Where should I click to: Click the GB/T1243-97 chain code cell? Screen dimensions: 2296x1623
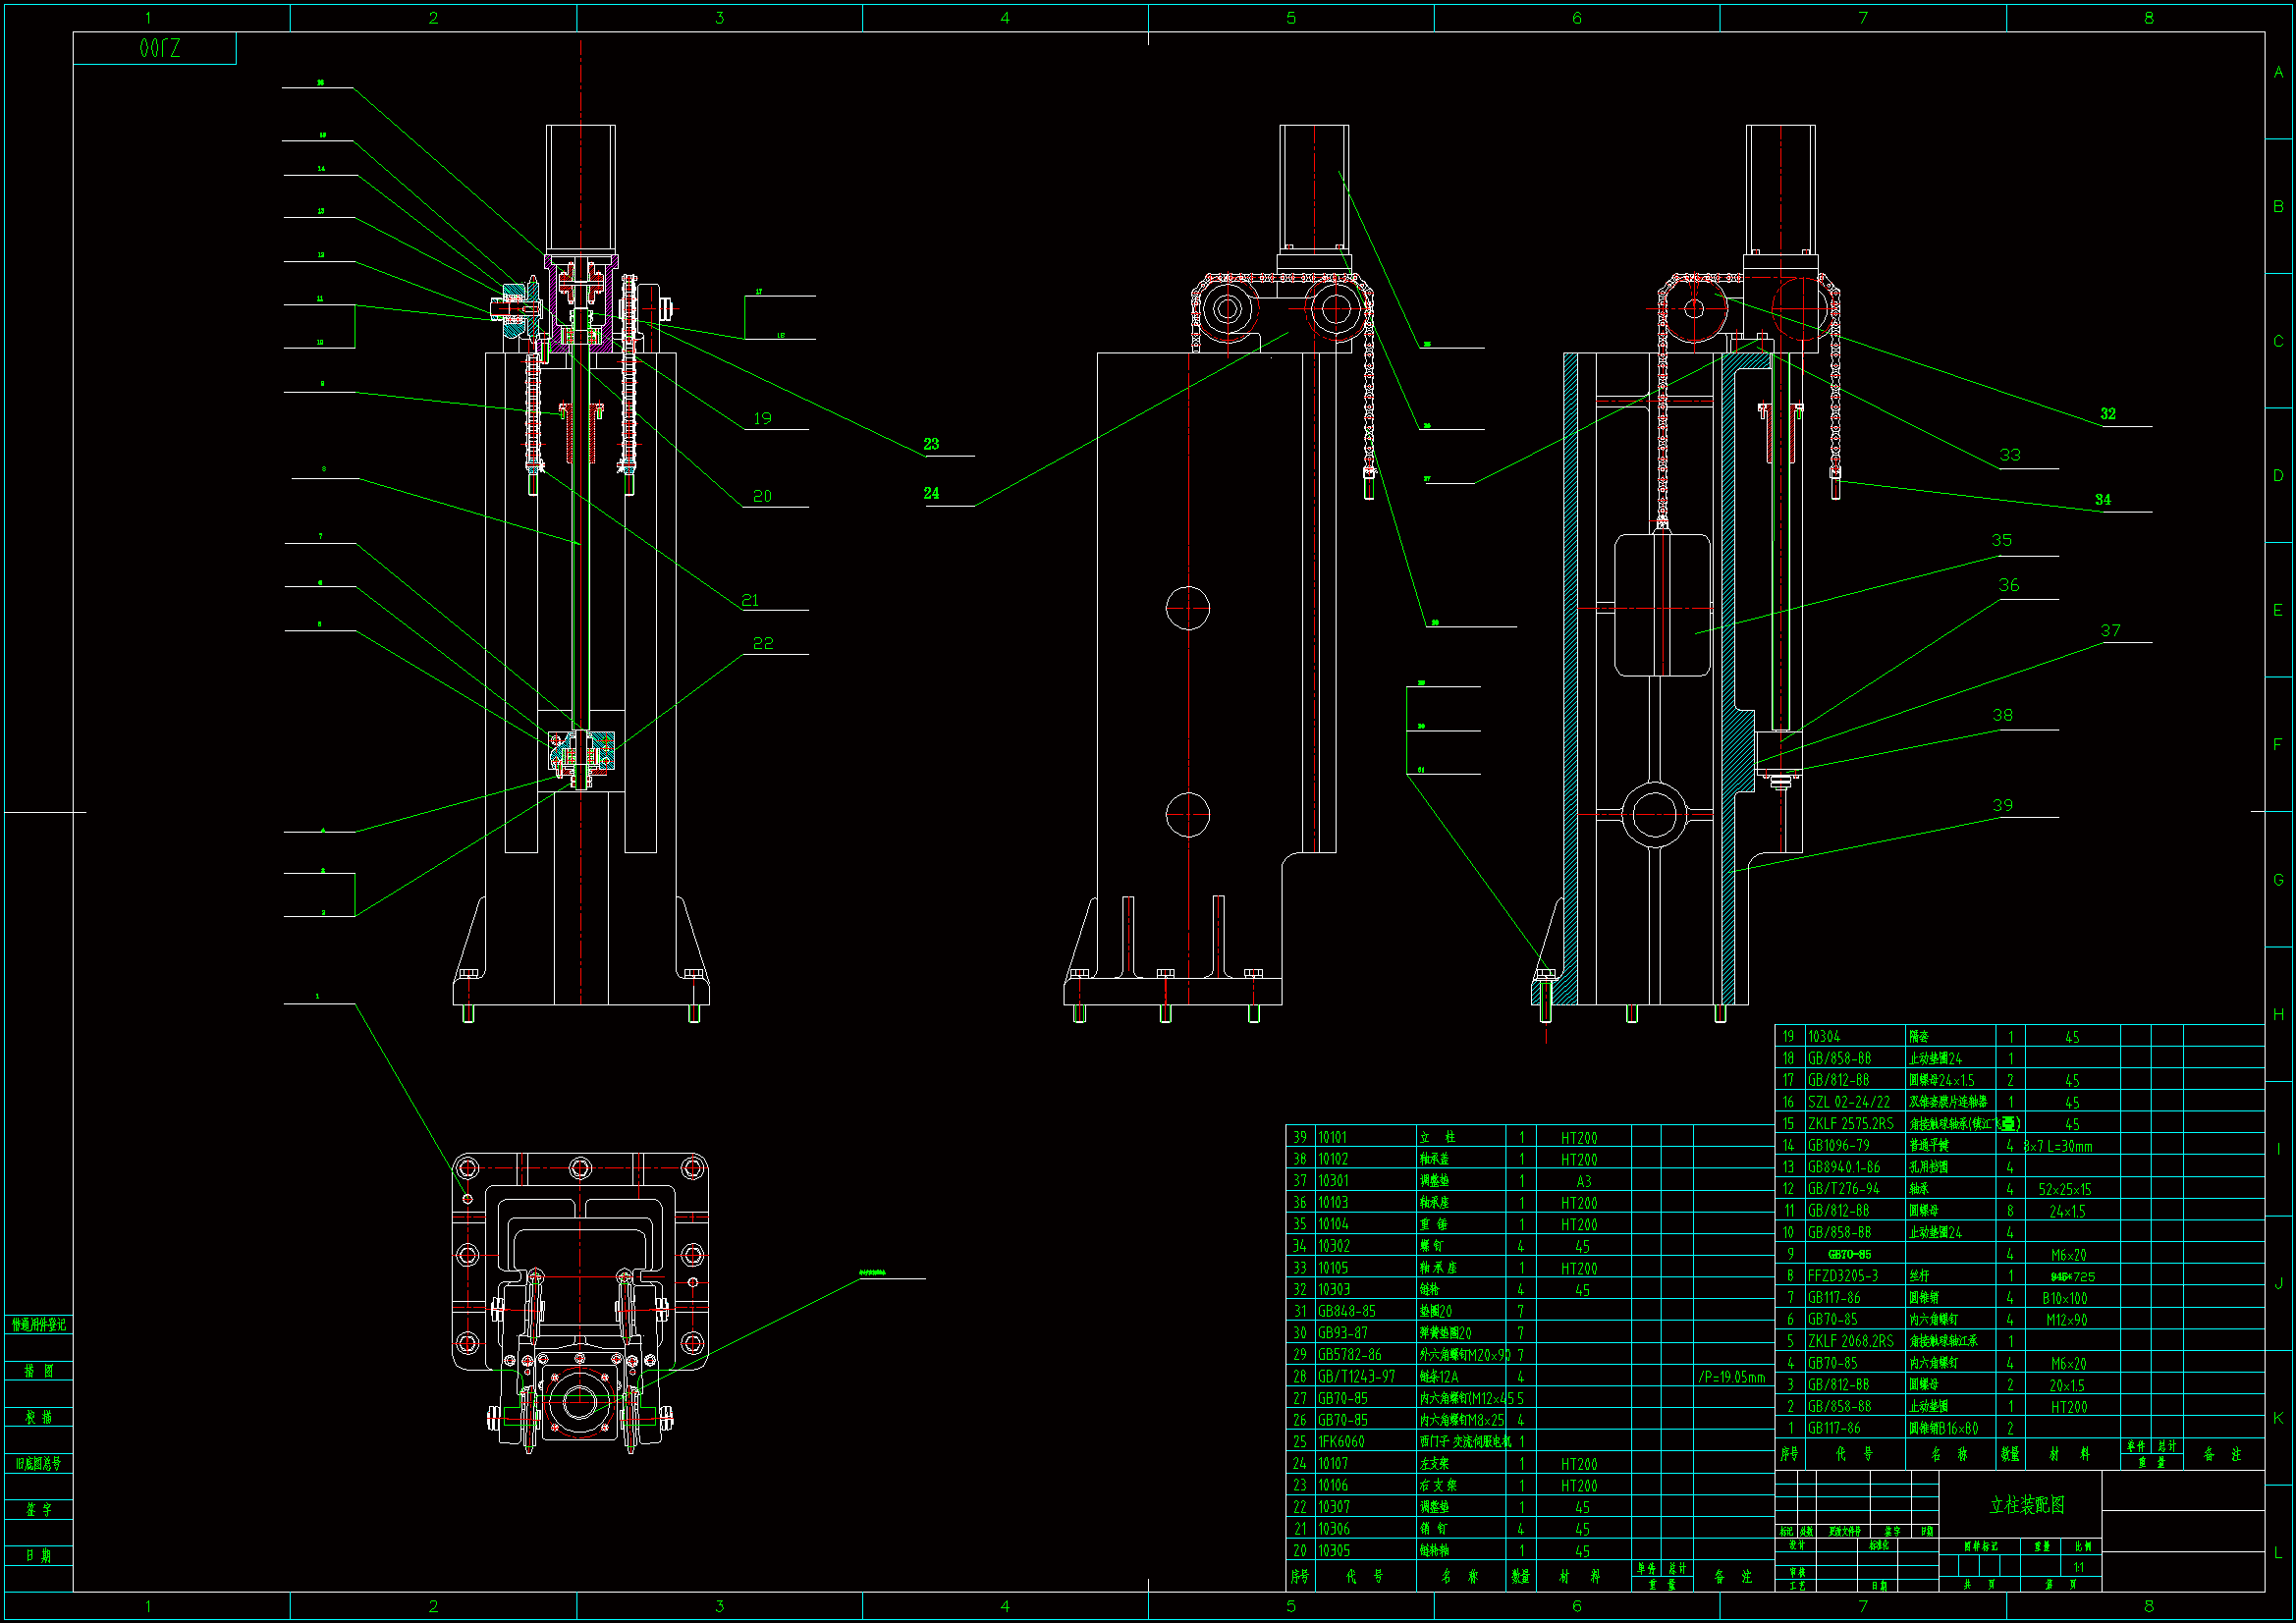tap(1355, 1376)
